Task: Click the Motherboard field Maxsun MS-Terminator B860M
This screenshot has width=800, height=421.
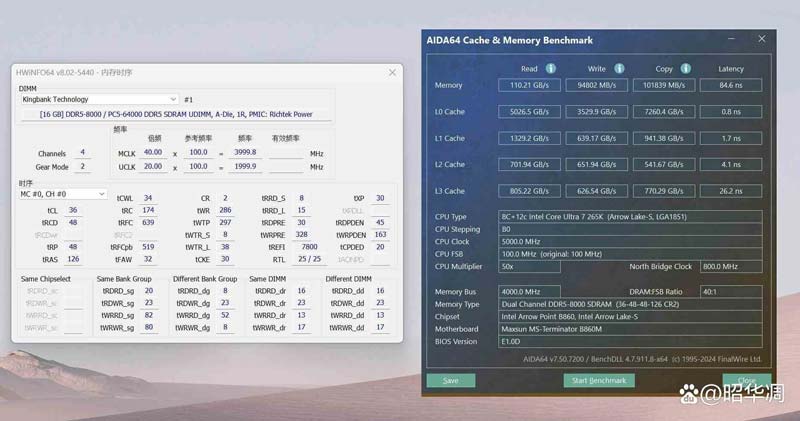Action: [x=630, y=329]
